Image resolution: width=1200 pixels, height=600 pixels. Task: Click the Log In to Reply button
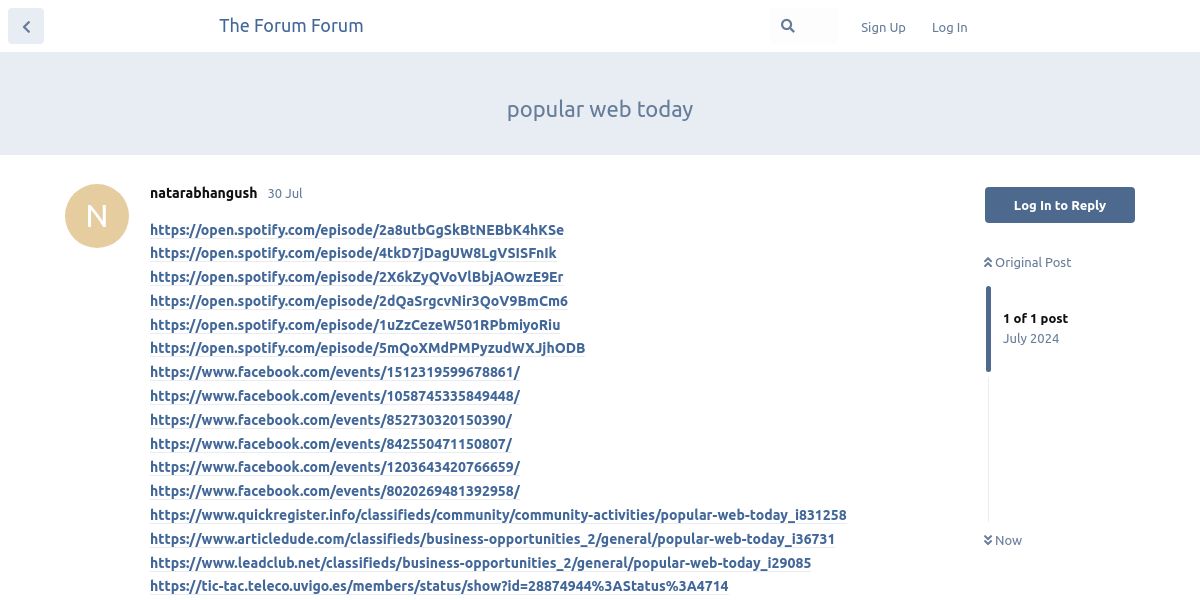[x=1059, y=205]
